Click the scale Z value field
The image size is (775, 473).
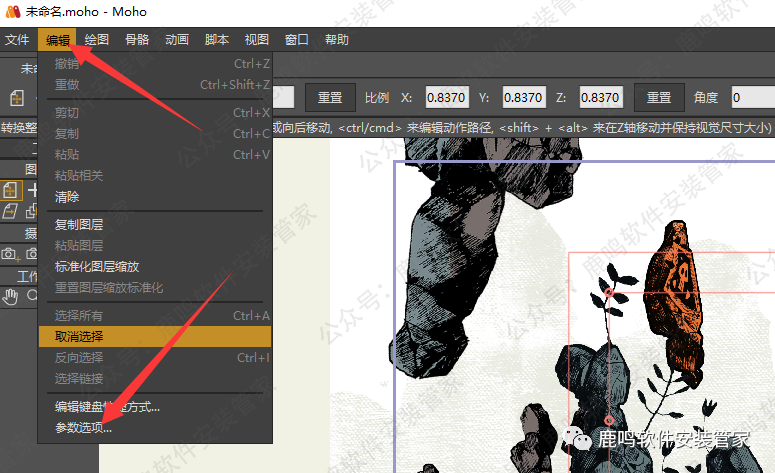coord(600,98)
